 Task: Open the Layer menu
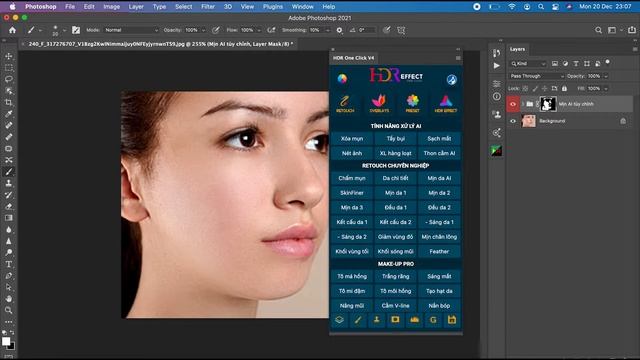click(136, 7)
